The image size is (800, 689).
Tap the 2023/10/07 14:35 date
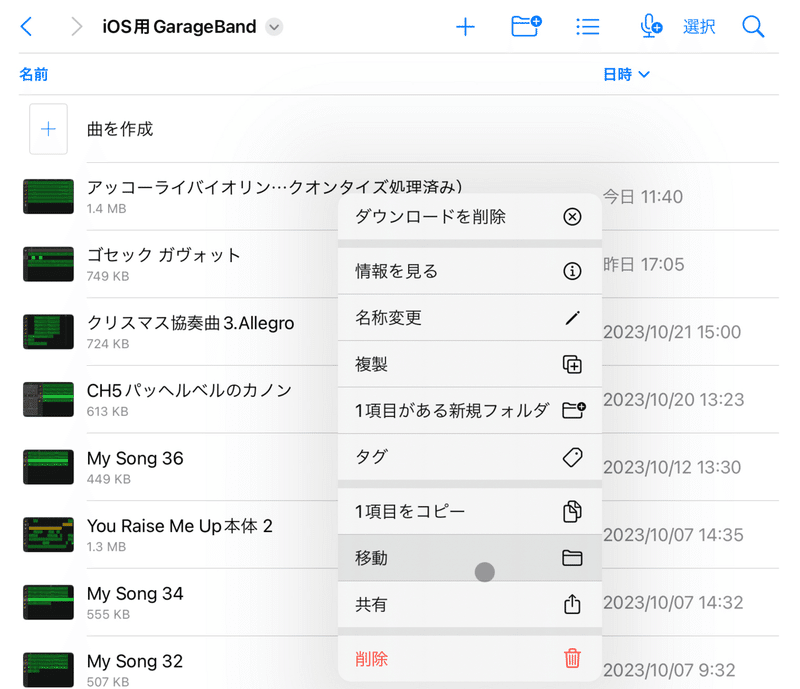pyautogui.click(x=673, y=535)
